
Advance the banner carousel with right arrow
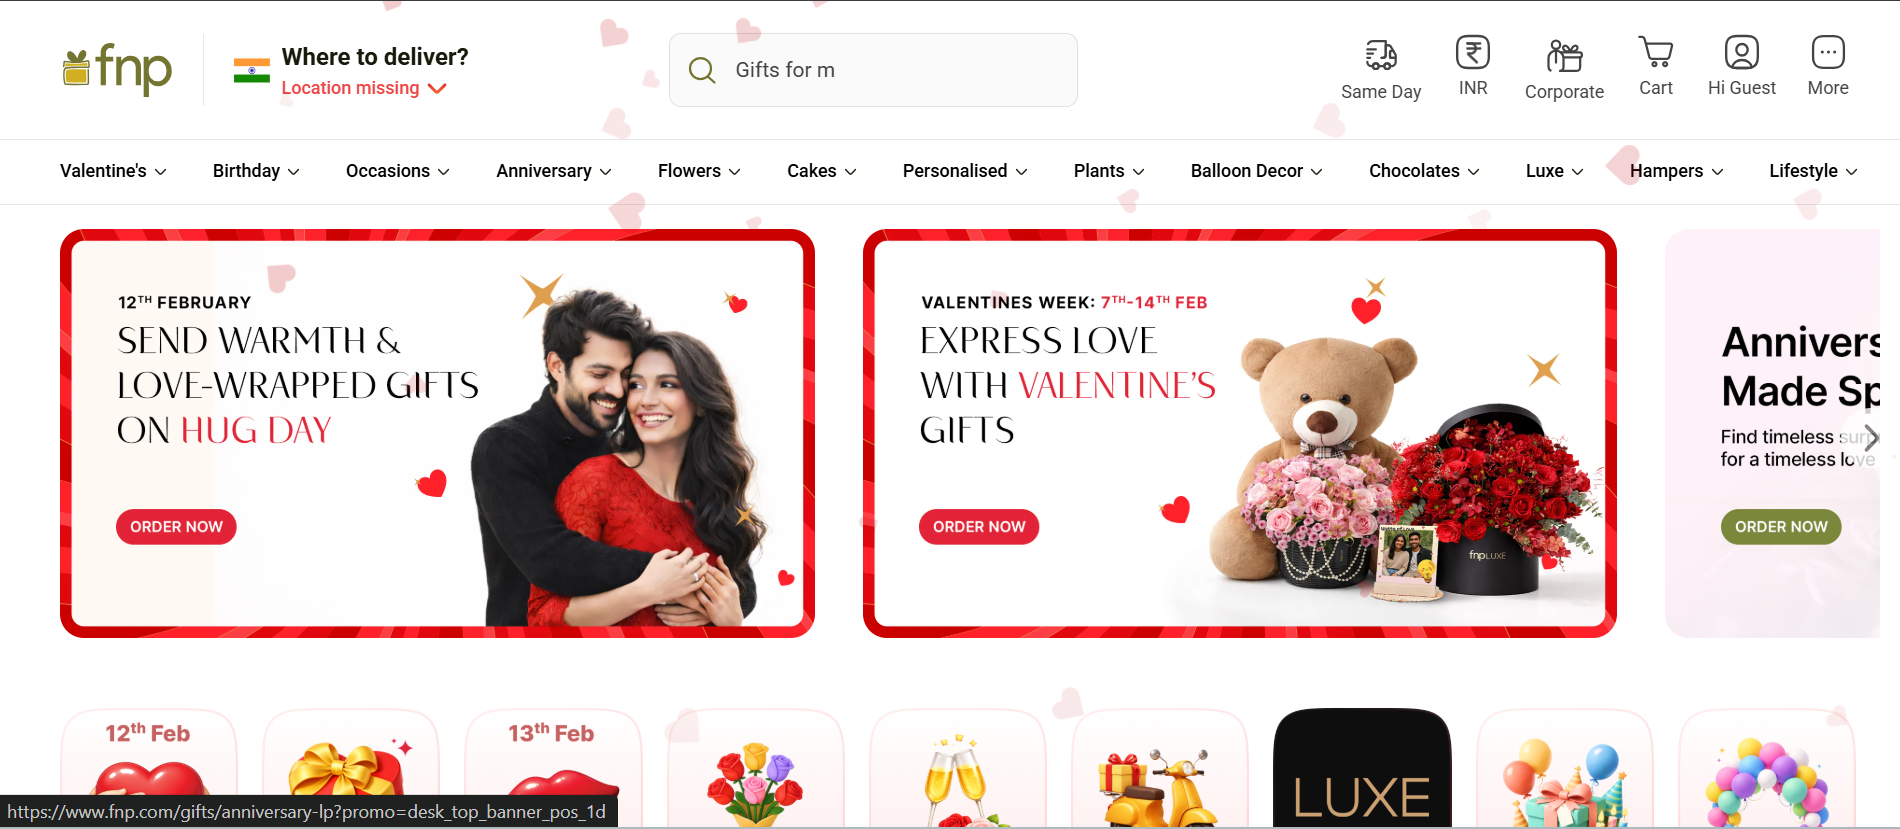1870,437
